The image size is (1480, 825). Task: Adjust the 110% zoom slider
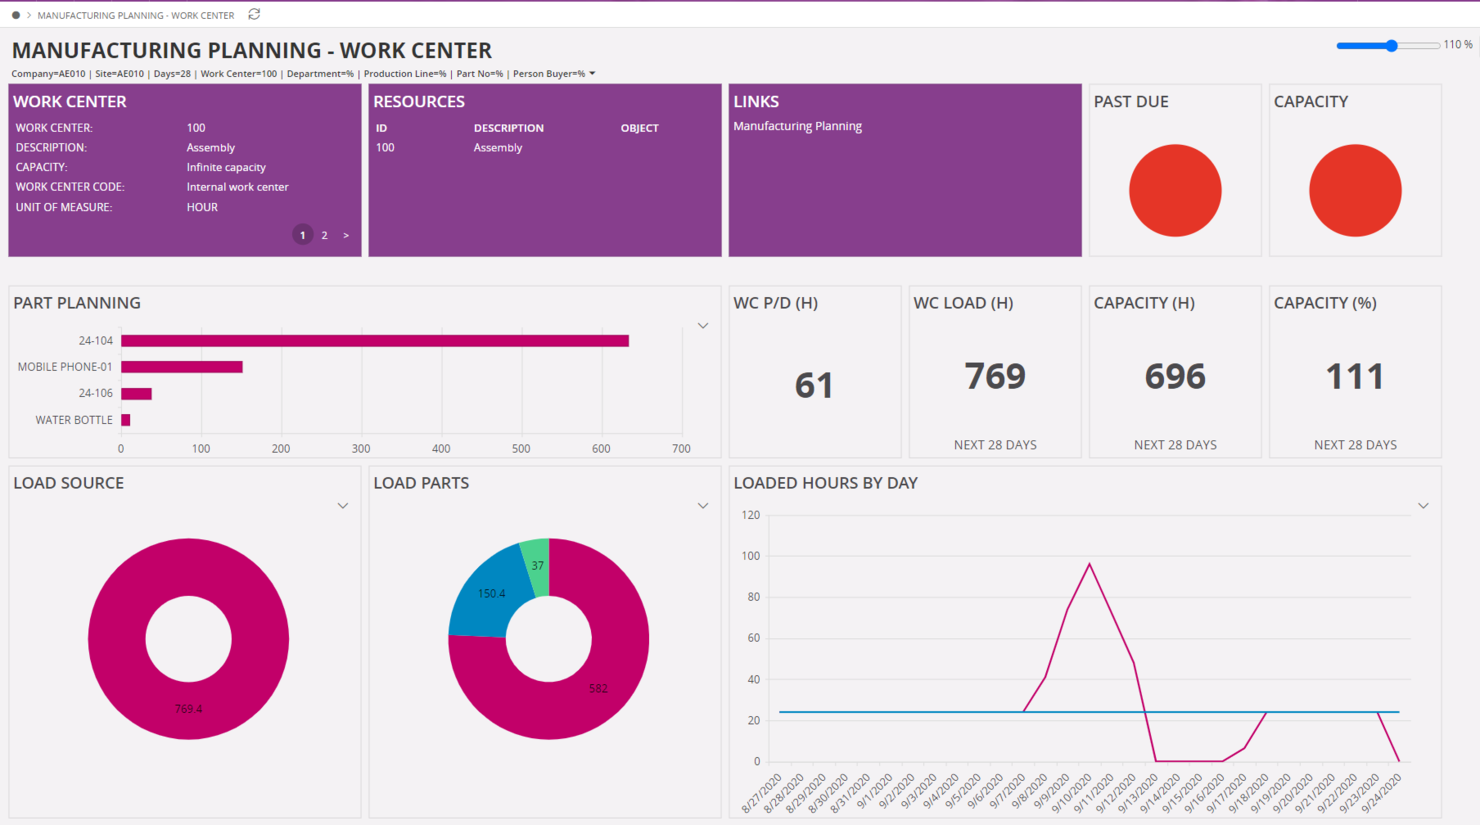[1390, 45]
